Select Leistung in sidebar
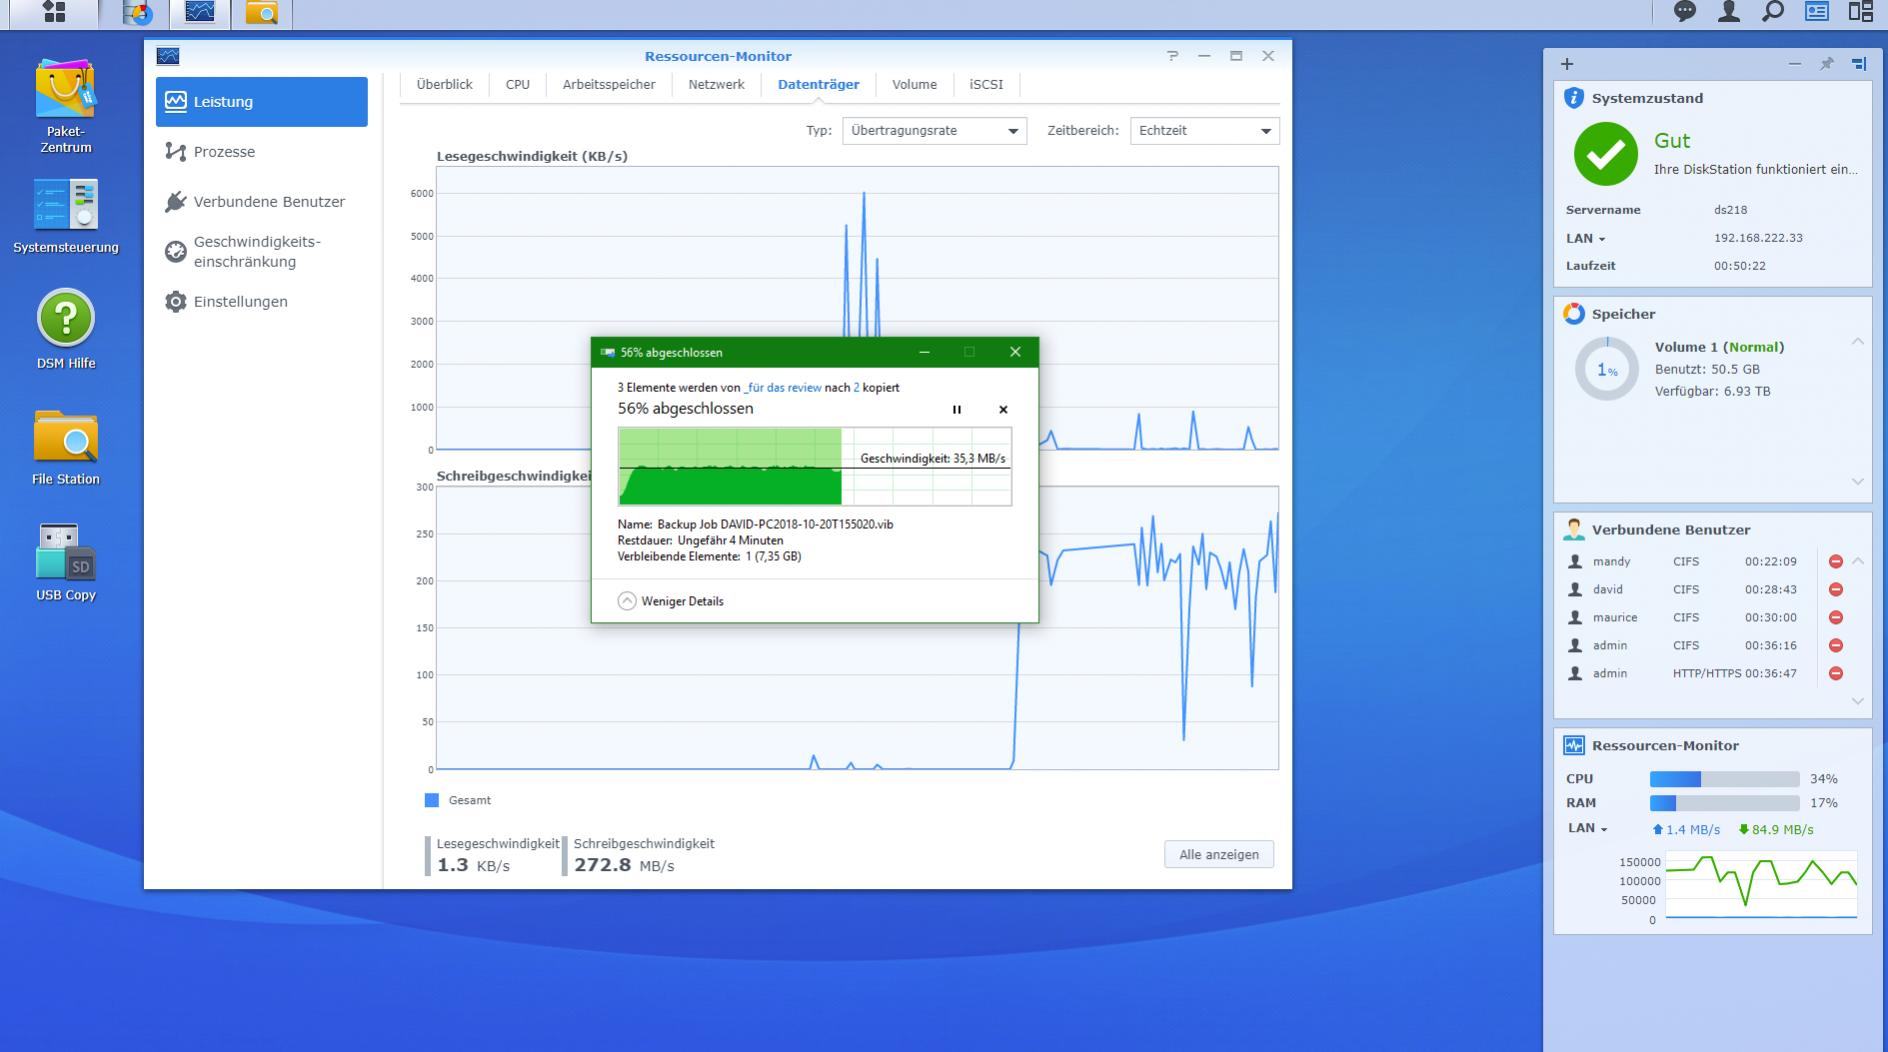 click(x=262, y=102)
